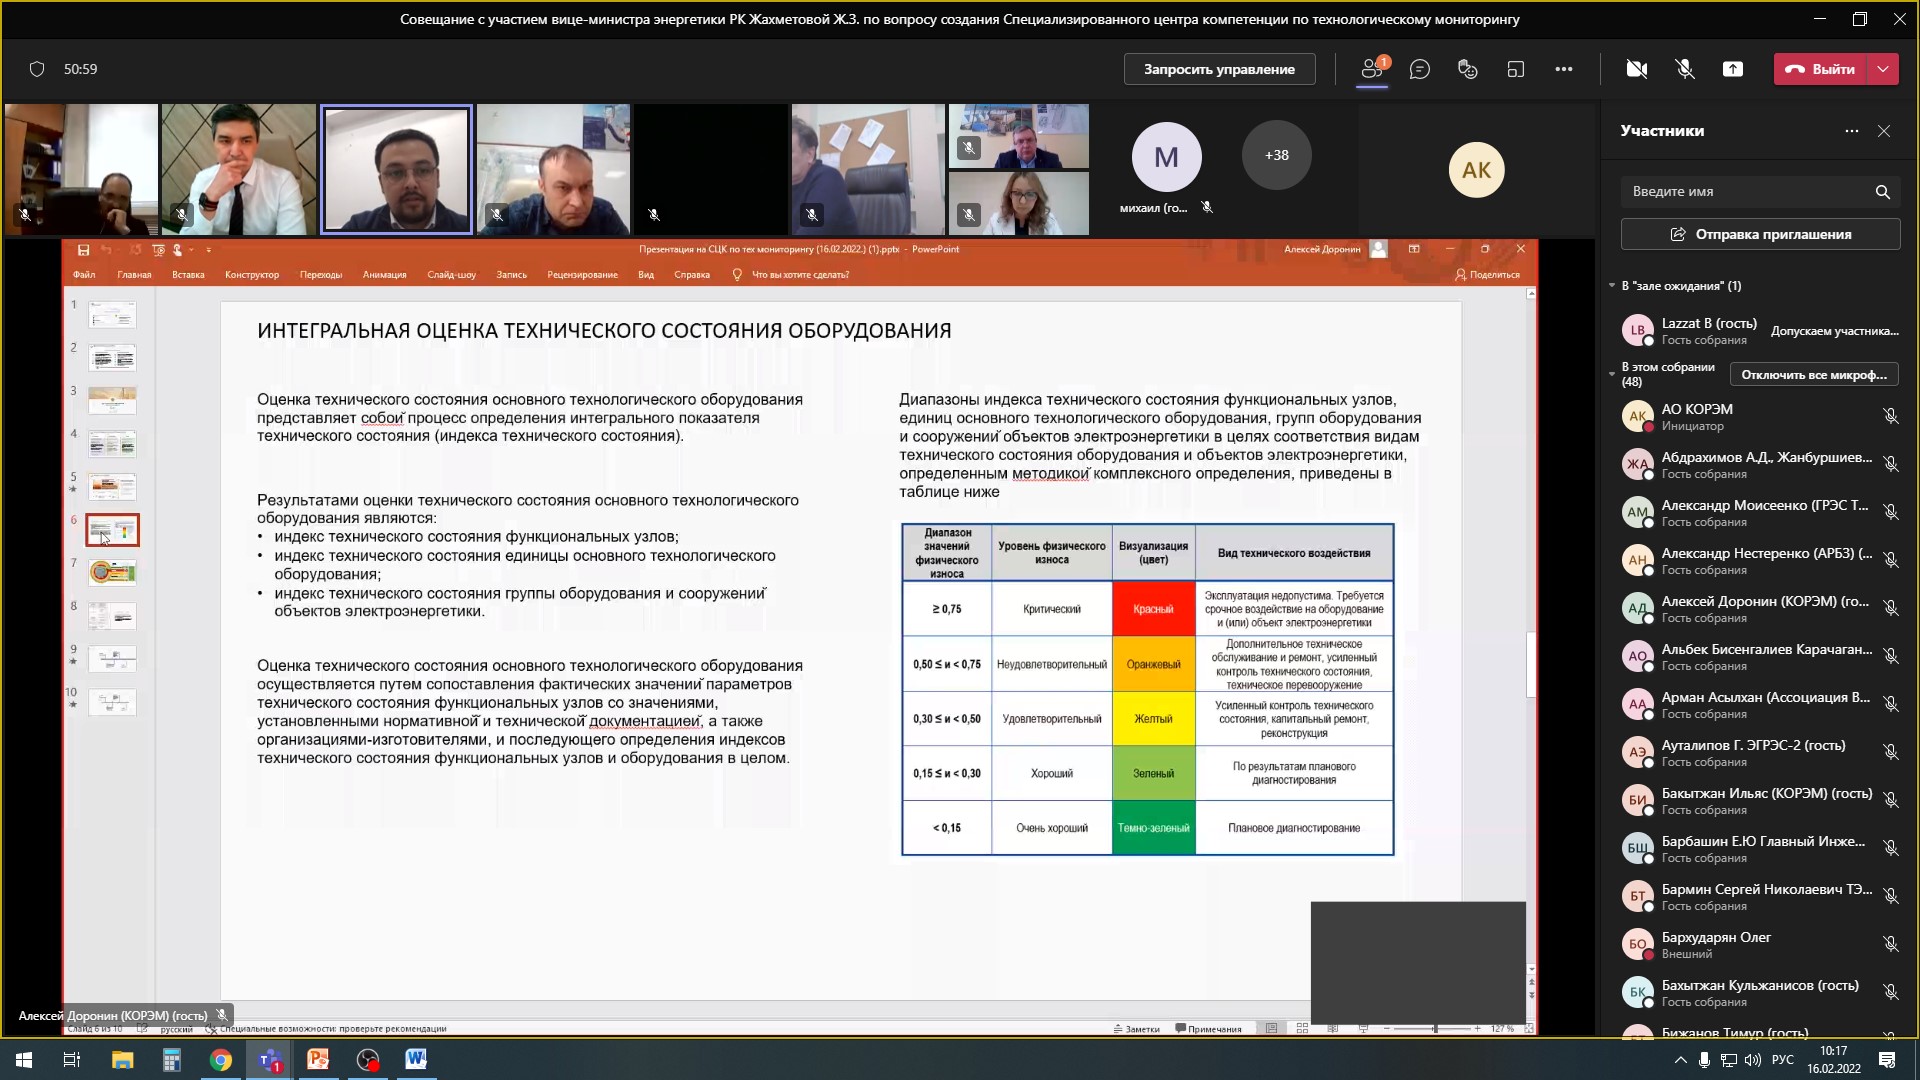Click the red Выйти button
Image resolution: width=1920 pixels, height=1080 pixels.
click(1820, 69)
